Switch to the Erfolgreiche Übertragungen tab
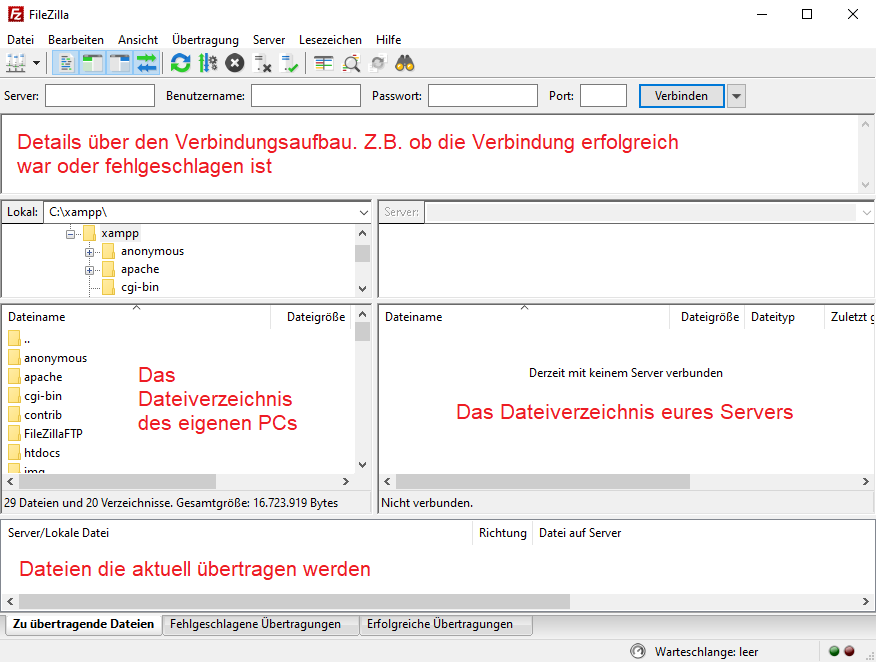The width and height of the screenshot is (876, 662). [x=446, y=624]
